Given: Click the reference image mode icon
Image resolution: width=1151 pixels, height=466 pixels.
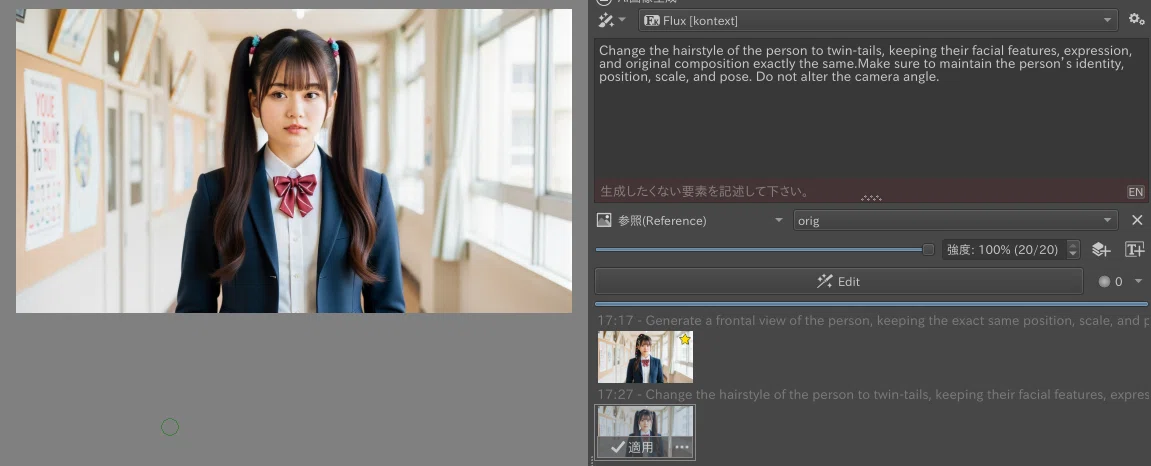Looking at the screenshot, I should [x=605, y=220].
